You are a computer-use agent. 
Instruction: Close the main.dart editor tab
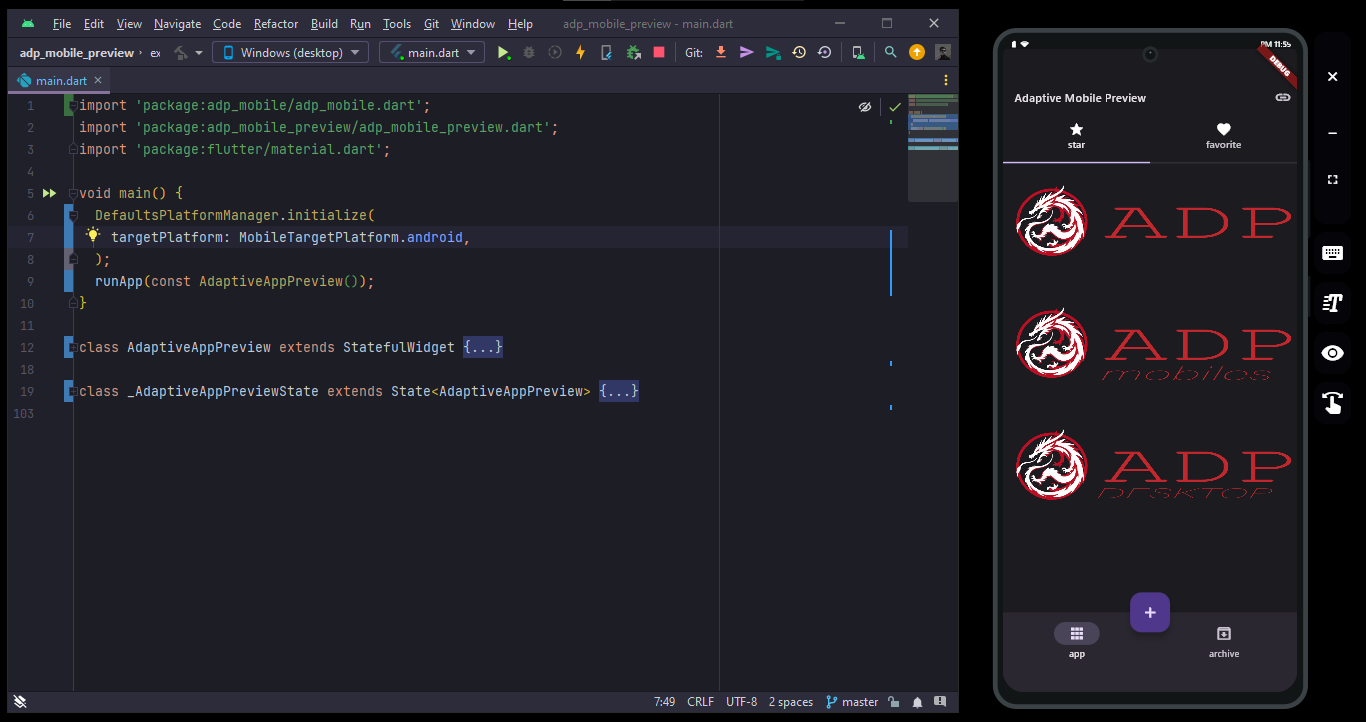98,81
